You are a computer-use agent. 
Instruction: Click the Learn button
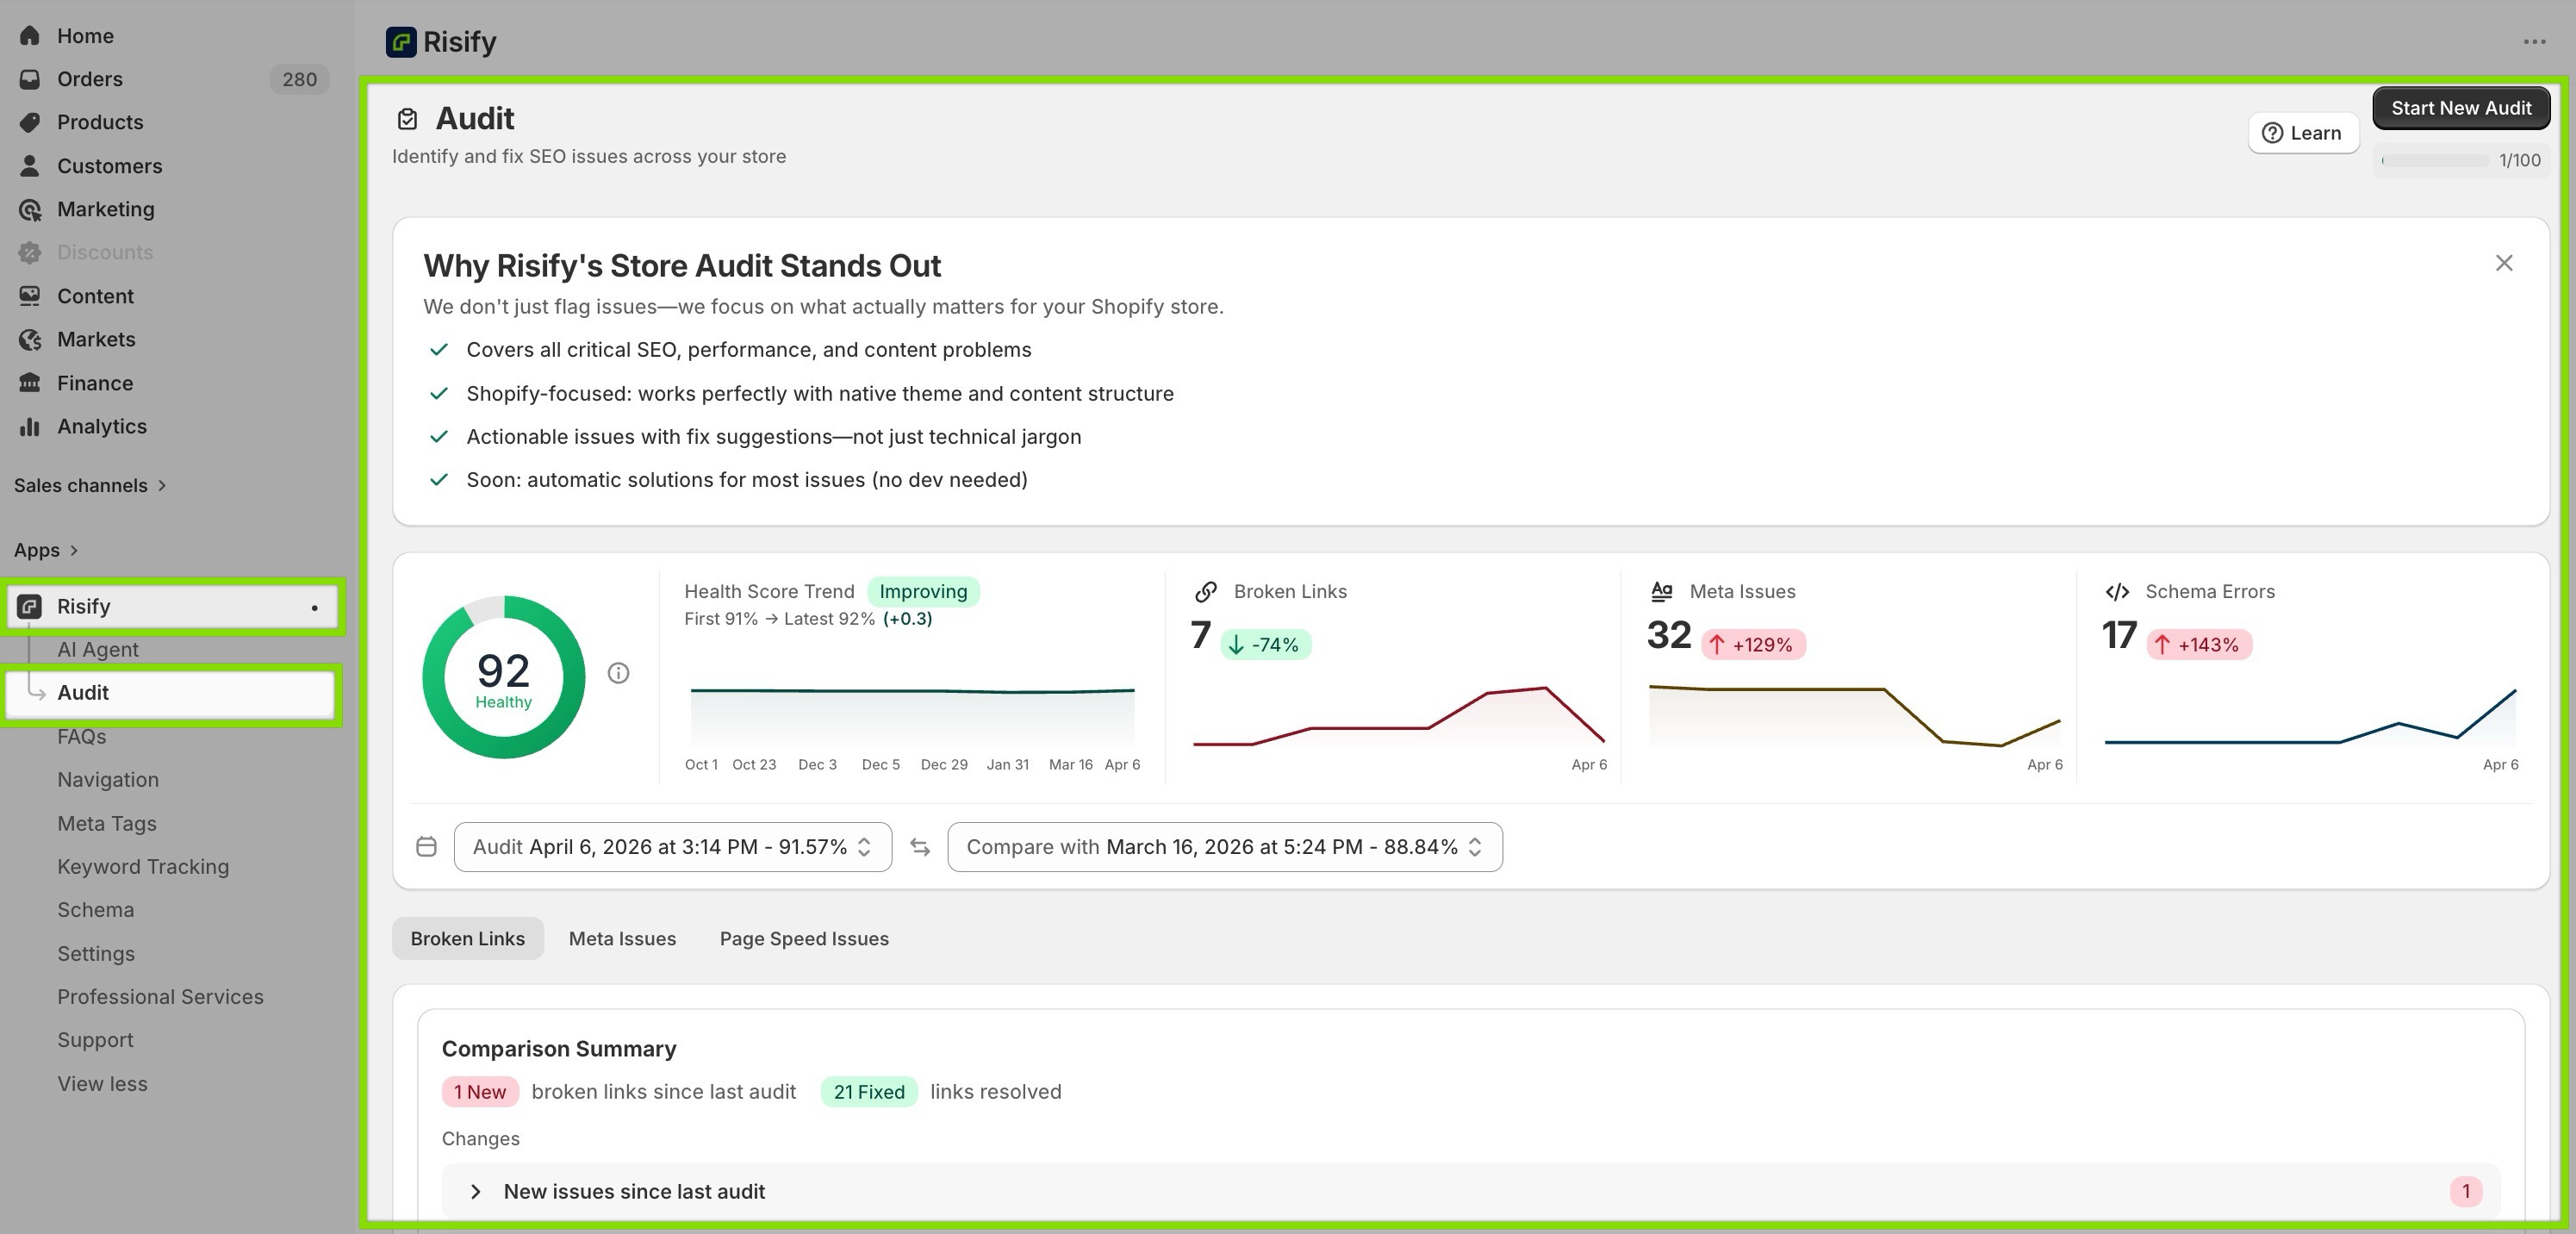tap(2302, 133)
